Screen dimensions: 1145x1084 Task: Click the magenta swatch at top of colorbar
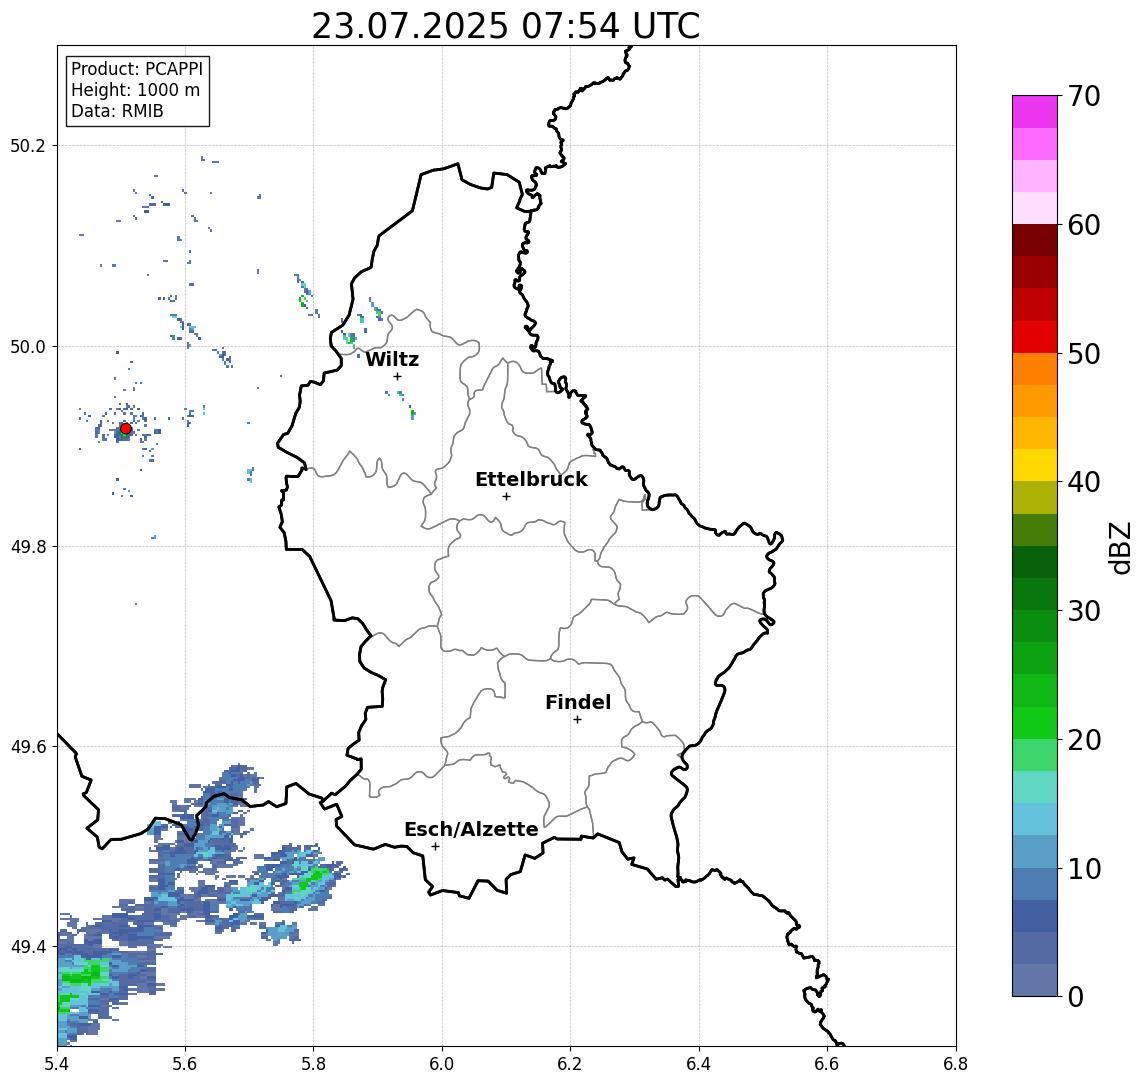pyautogui.click(x=1035, y=112)
